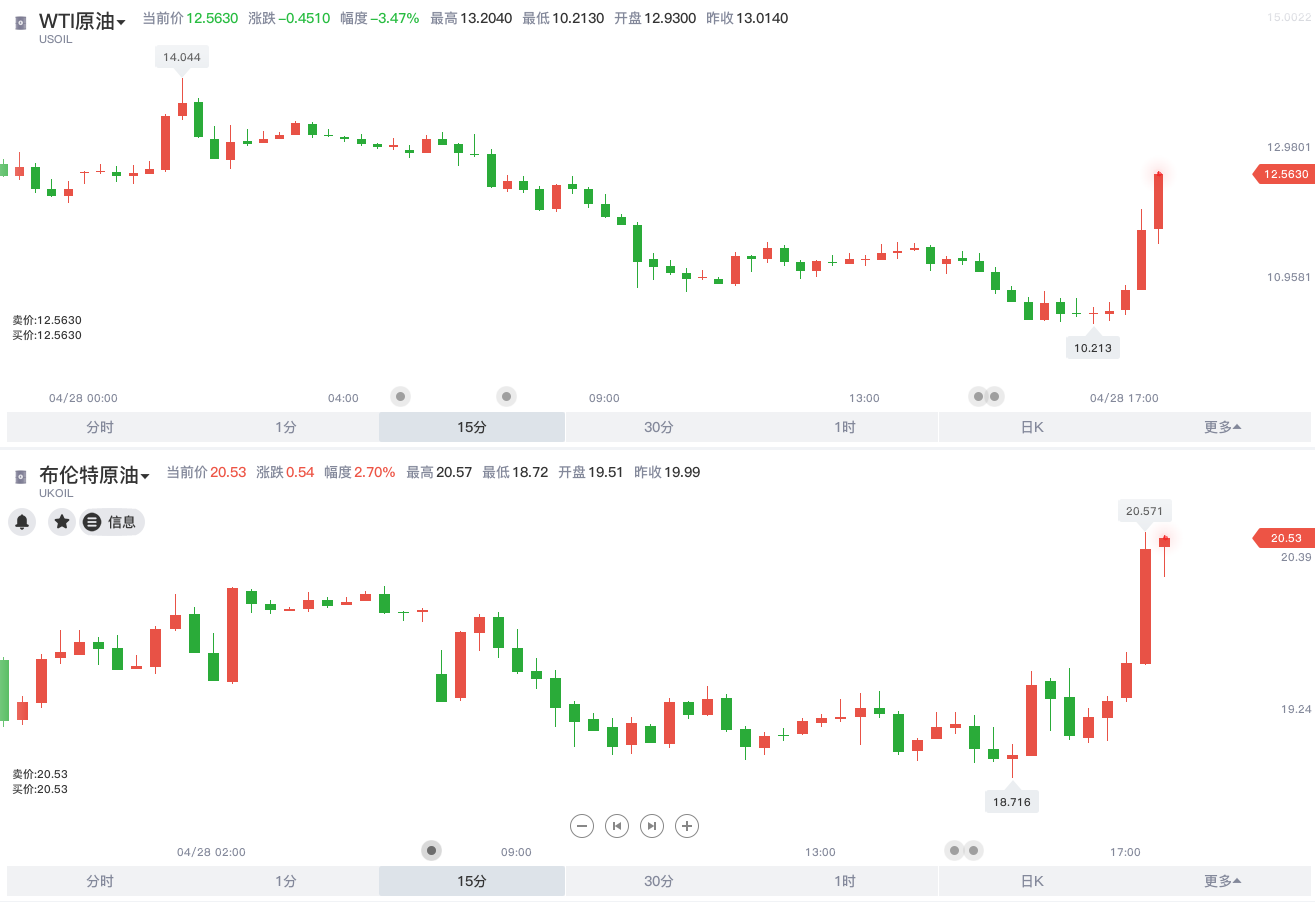Click the red 12.5630 current price tag
This screenshot has height=902, width=1315.
point(1285,174)
